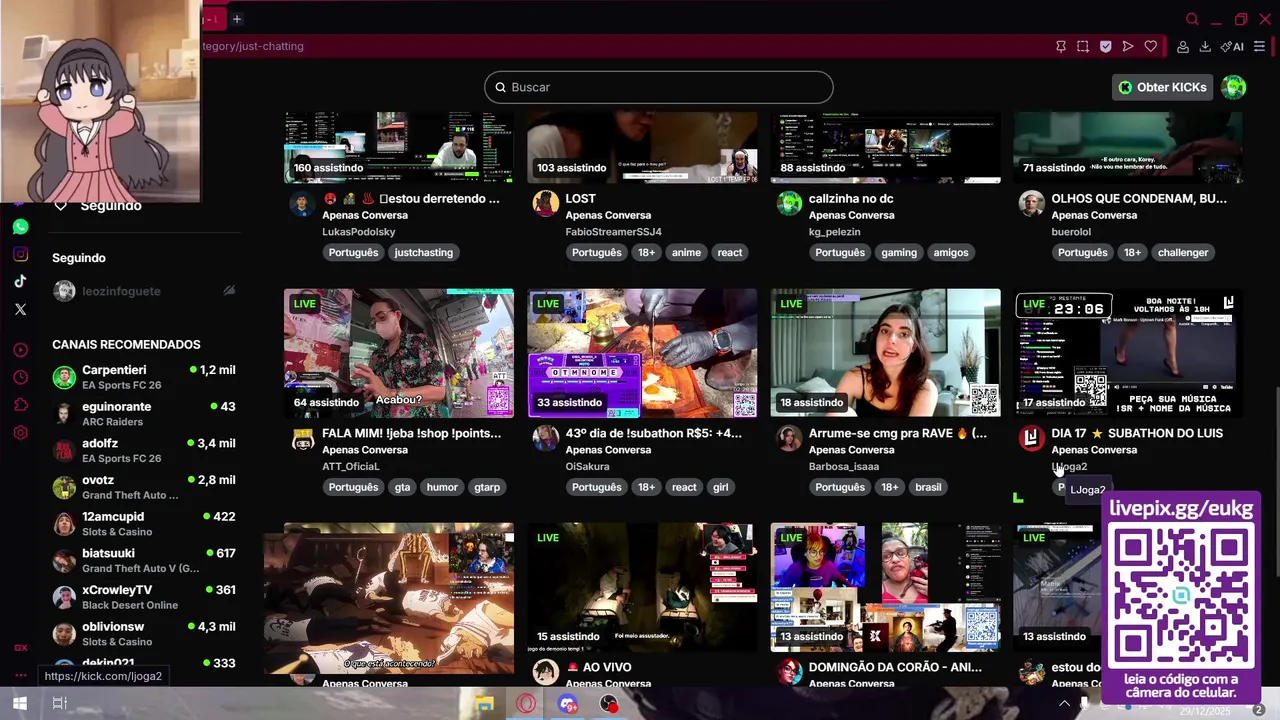Open X (Twitter) from the Opera sidebar
Screen dimensions: 1280x720
[20, 309]
